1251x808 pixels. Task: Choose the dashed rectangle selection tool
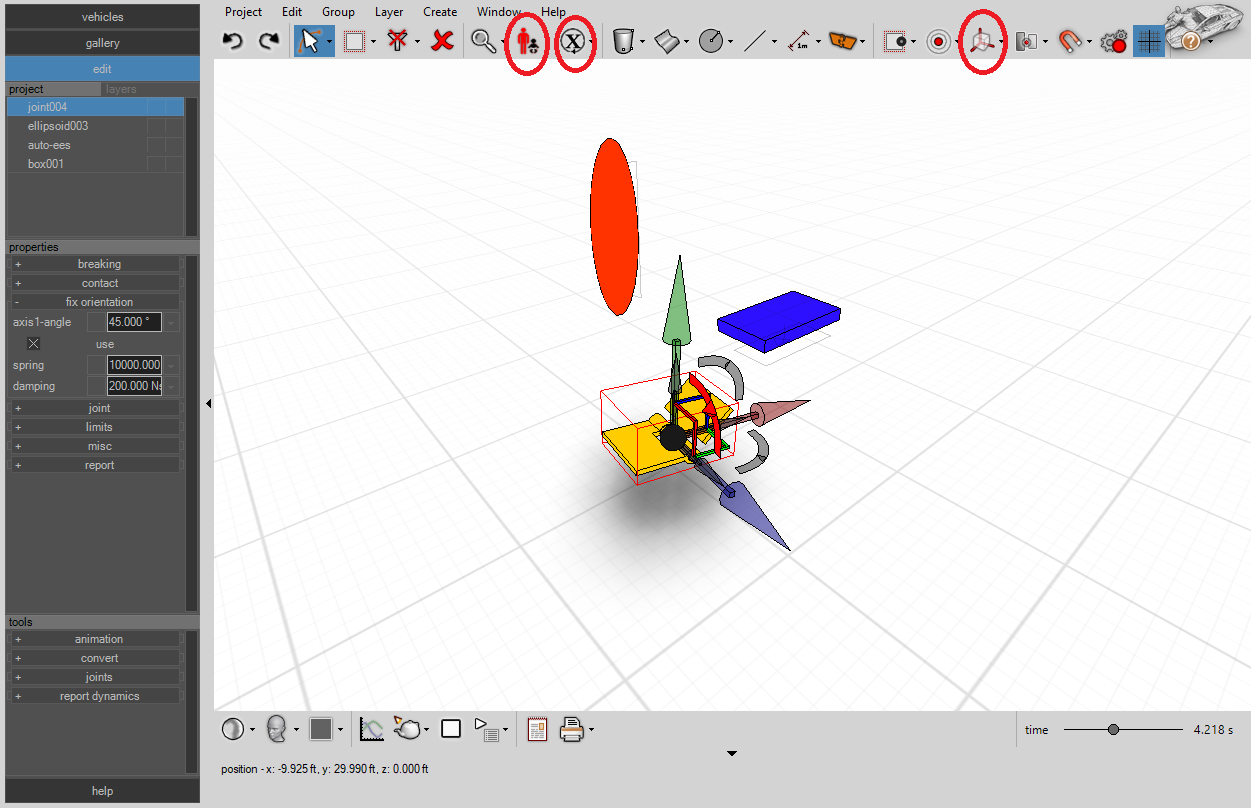click(x=354, y=41)
